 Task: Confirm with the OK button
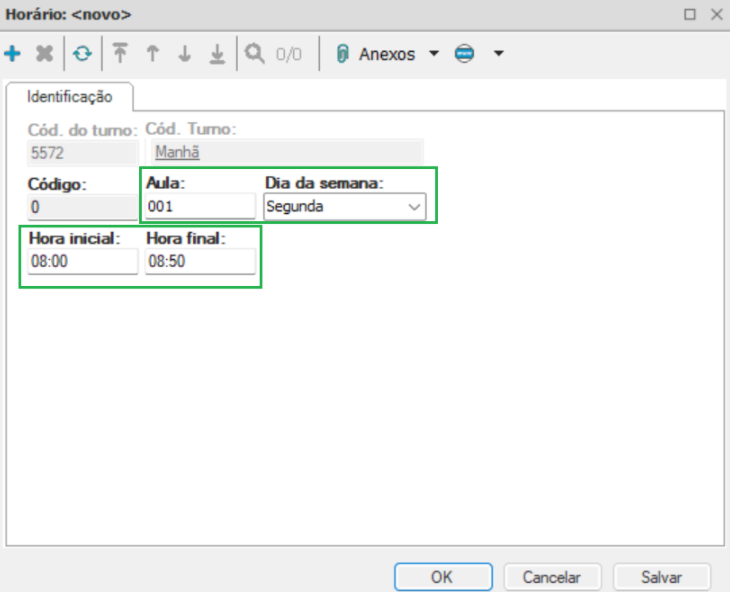[443, 577]
